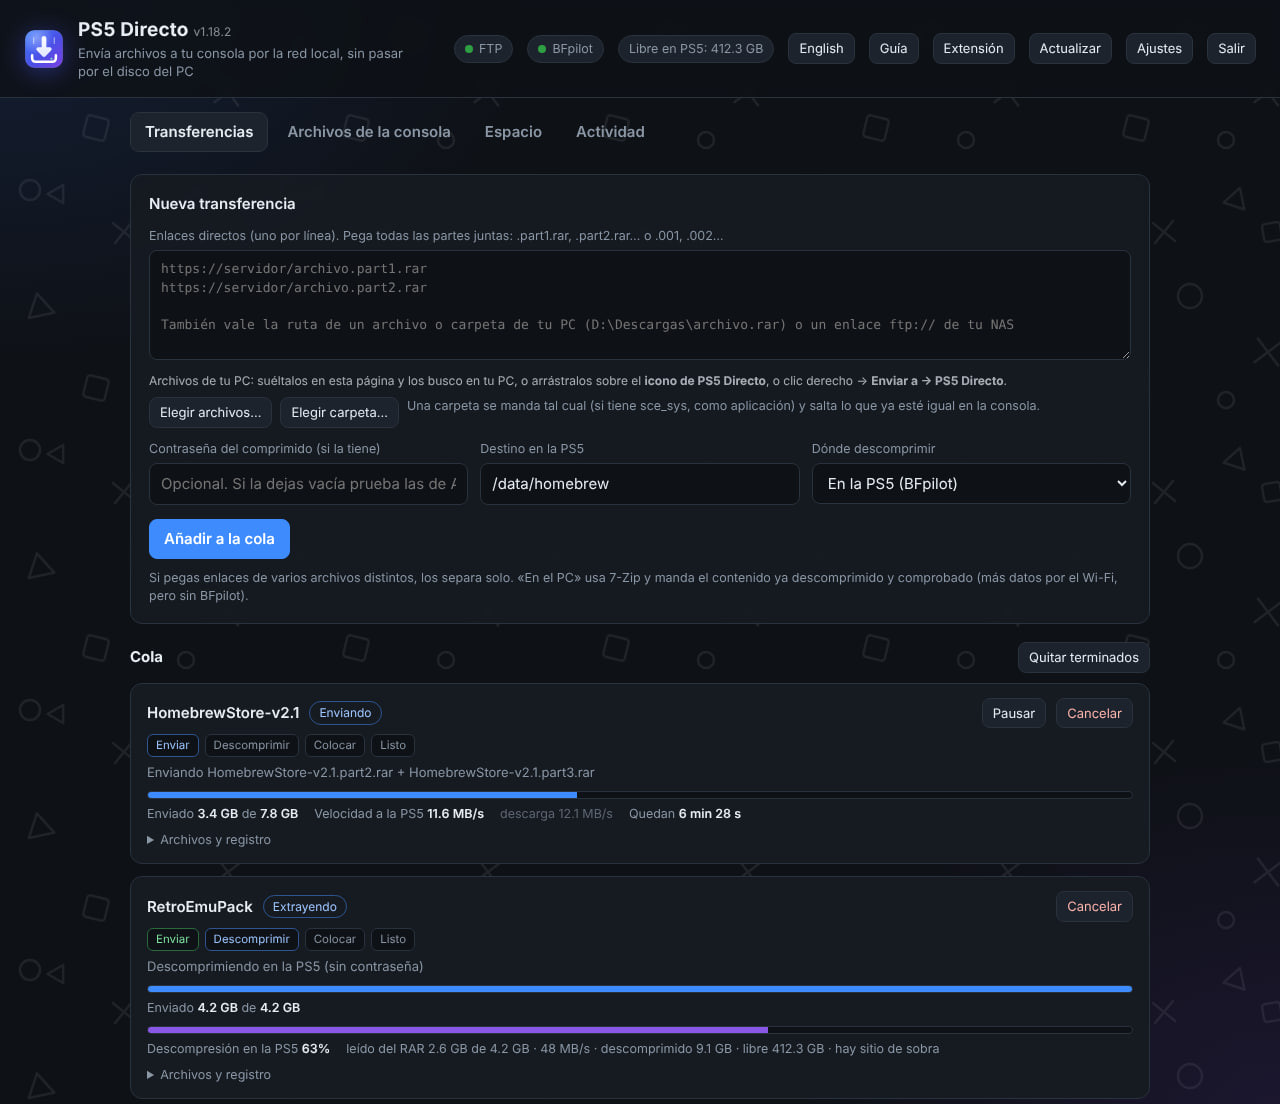Click the Actualizar button
The height and width of the screenshot is (1104, 1280).
(x=1070, y=48)
